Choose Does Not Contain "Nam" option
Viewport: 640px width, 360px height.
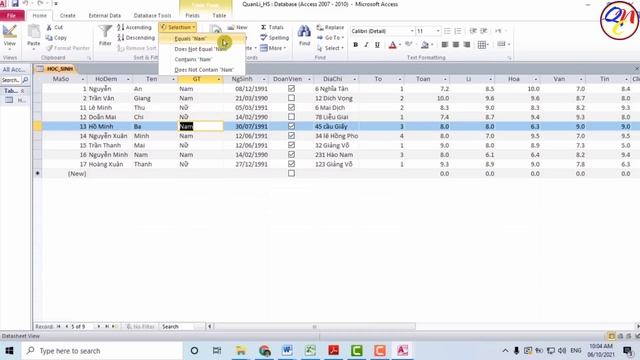pos(202,70)
